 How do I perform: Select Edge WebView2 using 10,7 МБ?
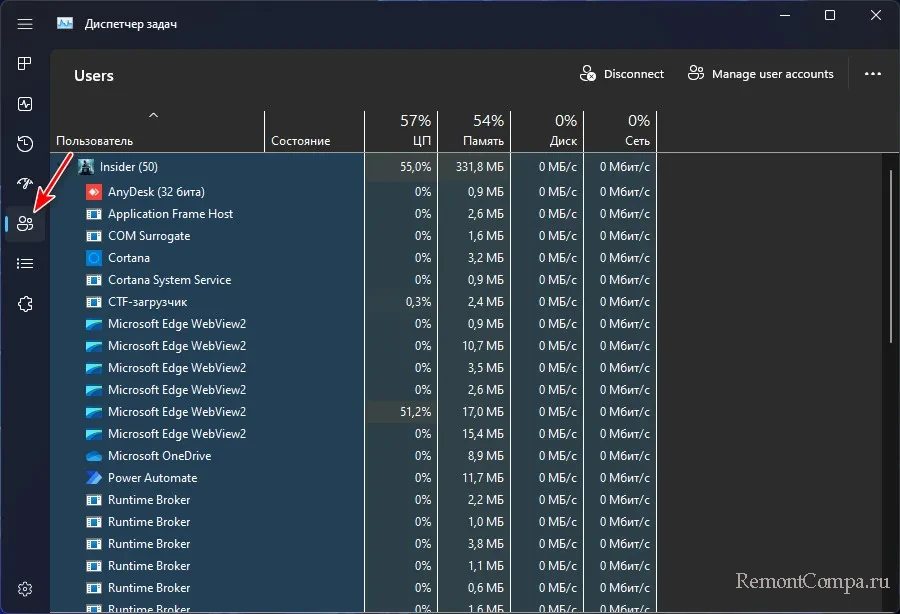353,346
